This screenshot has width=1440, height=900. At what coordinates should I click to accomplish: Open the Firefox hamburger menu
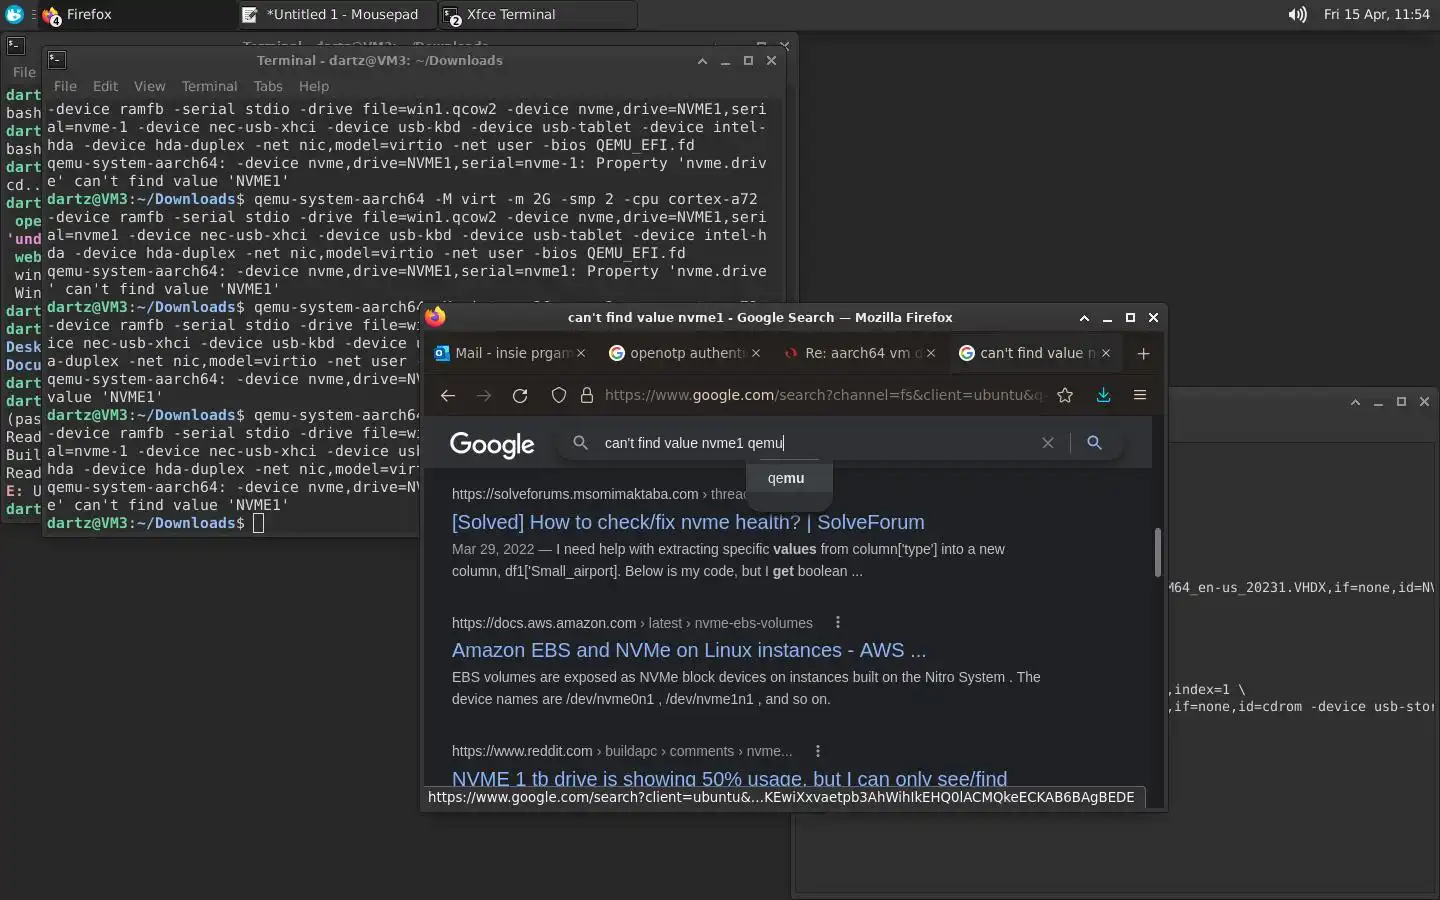(x=1139, y=395)
